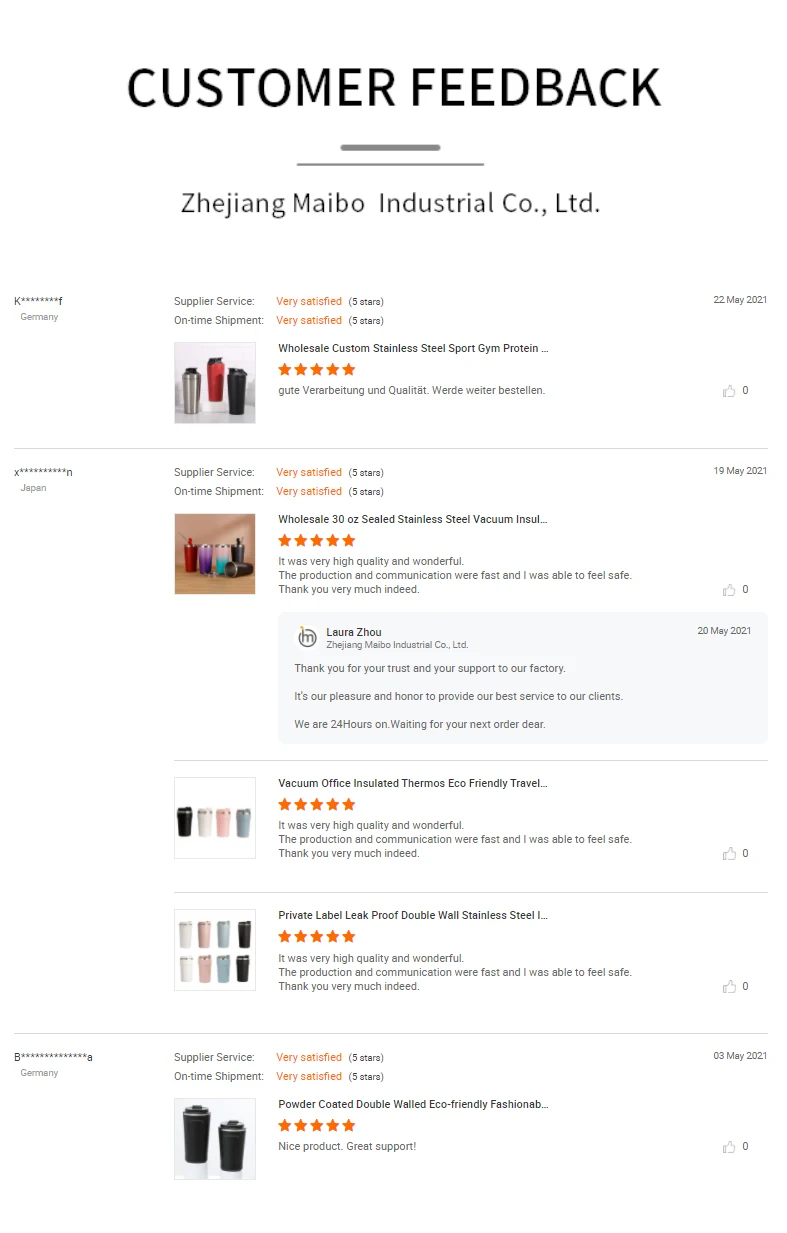
Task: Click Laura Zhou's name in the reply
Action: click(354, 632)
